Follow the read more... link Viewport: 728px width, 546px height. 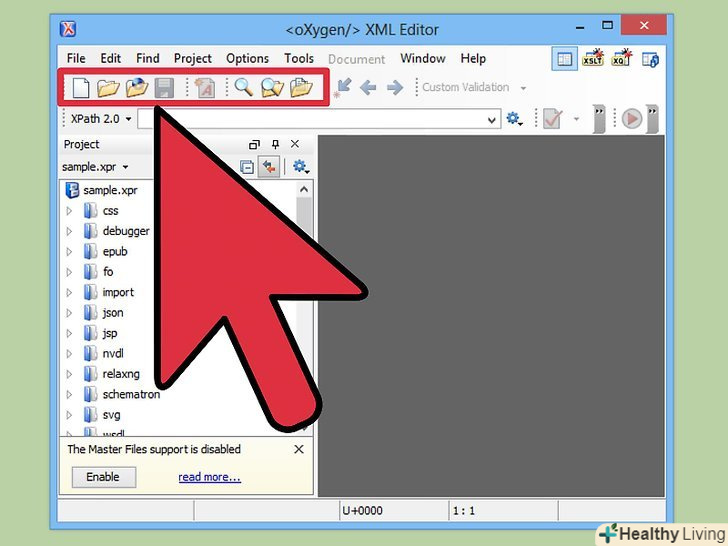click(209, 477)
